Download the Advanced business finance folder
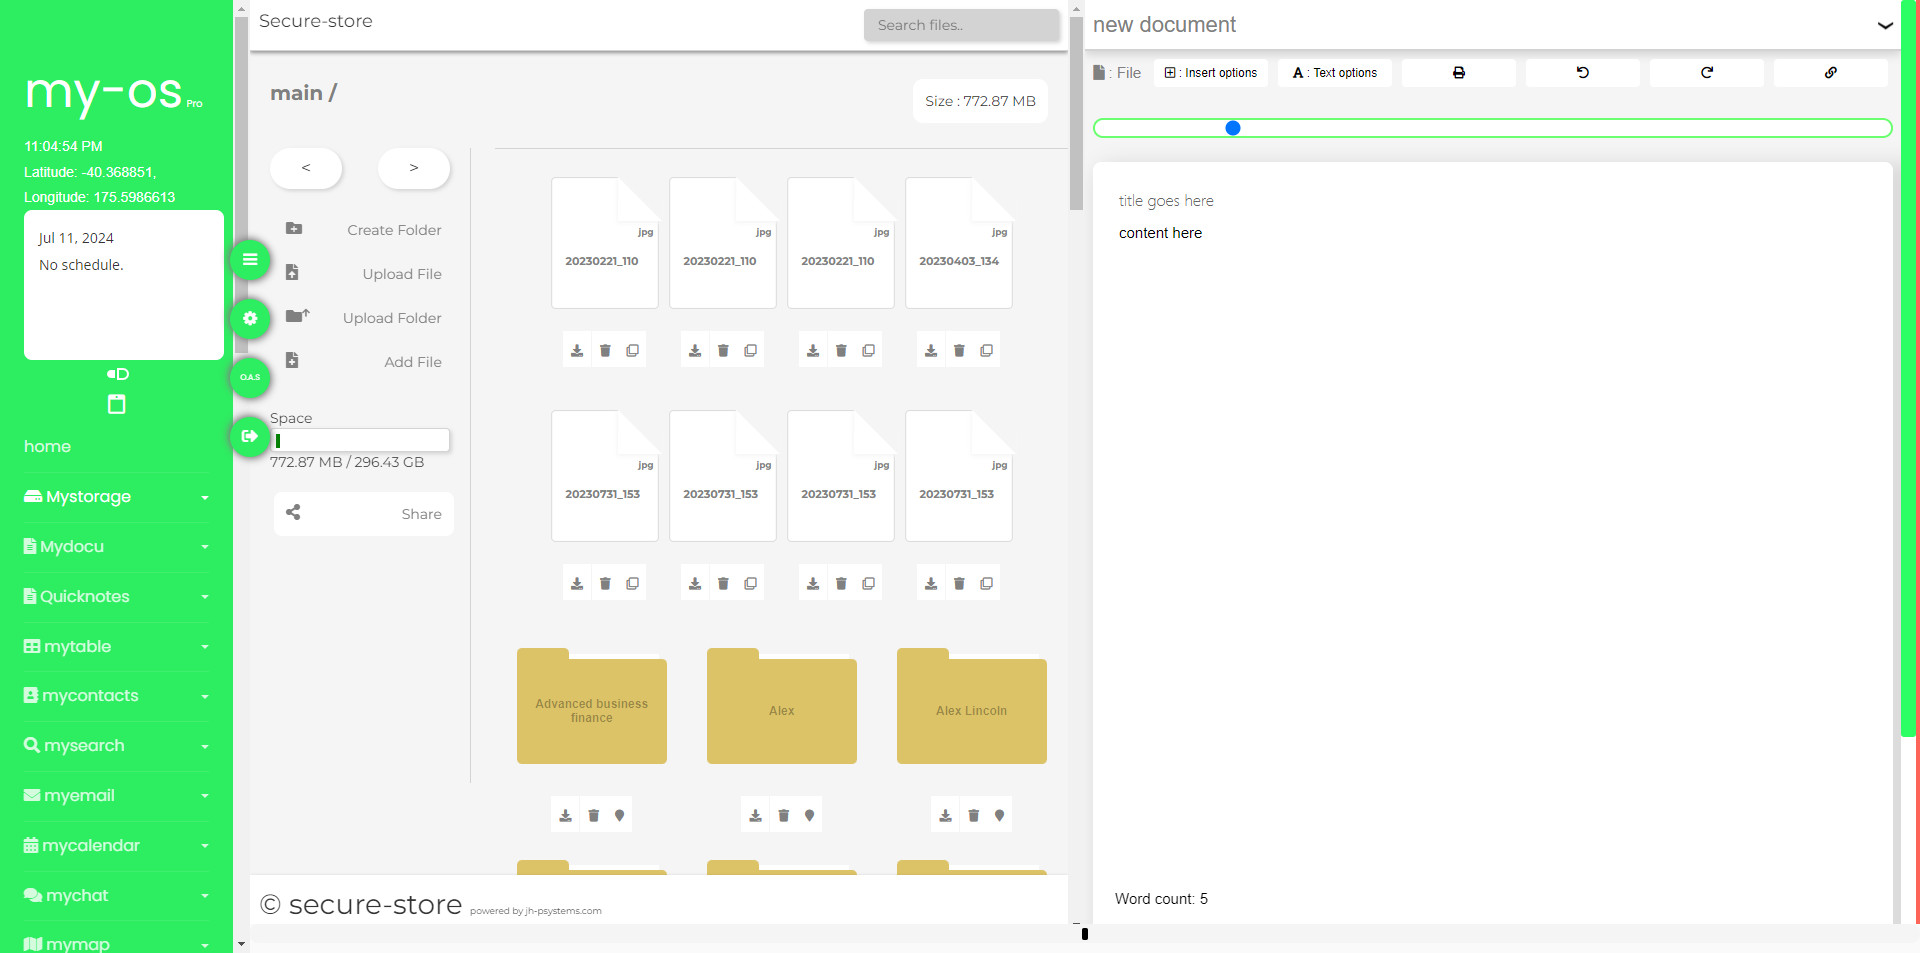 coord(566,816)
